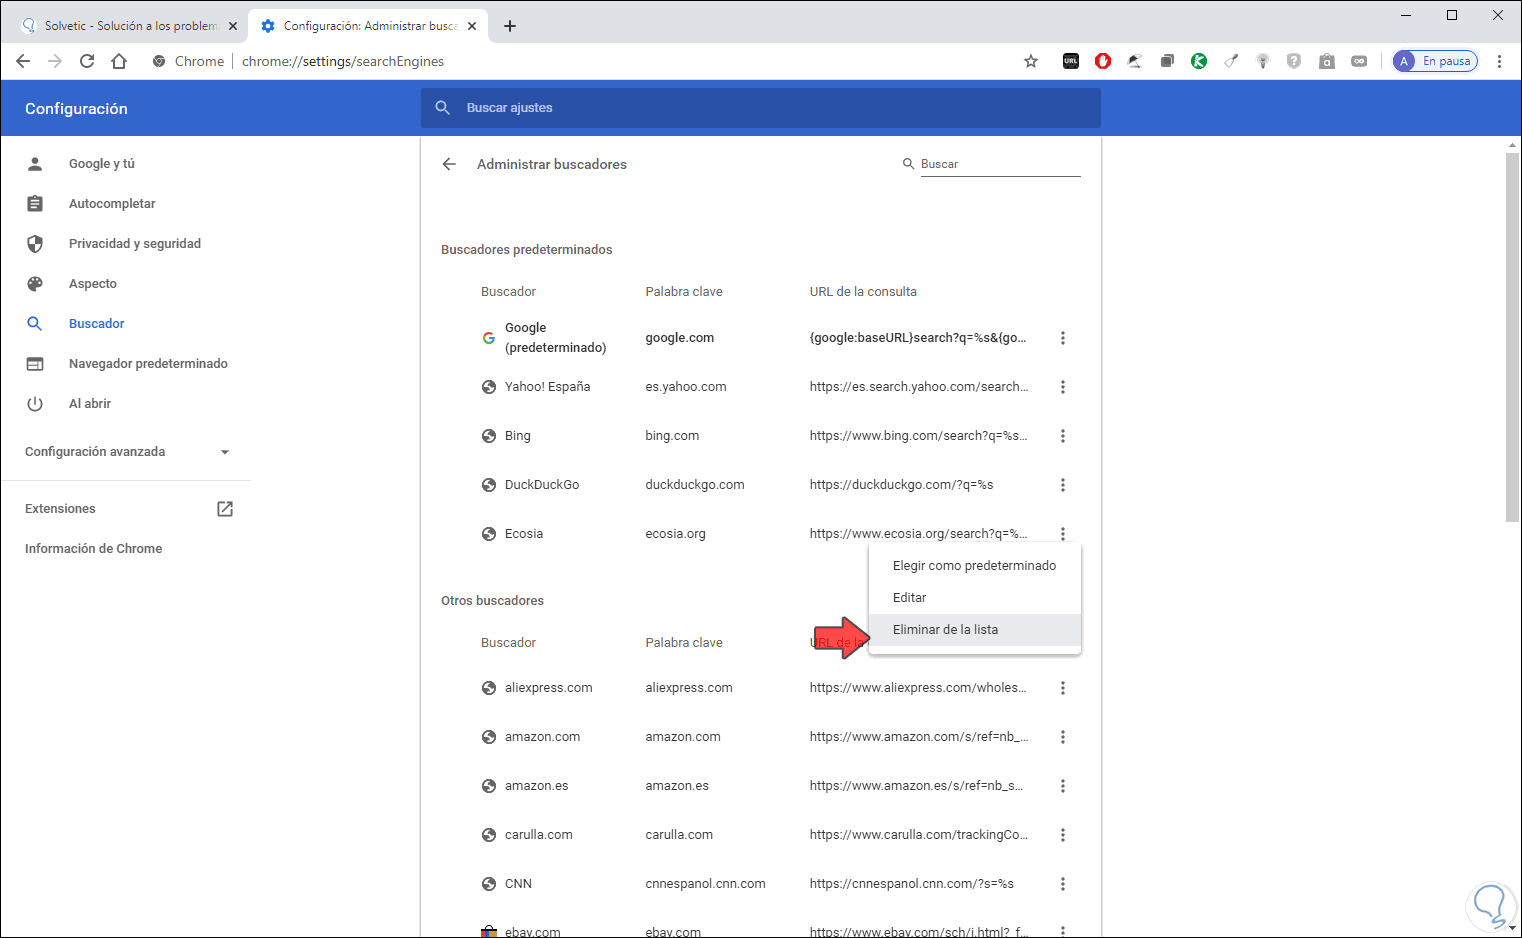The width and height of the screenshot is (1522, 938).
Task: Click the globe icon beside Ecosia
Action: coord(489,534)
